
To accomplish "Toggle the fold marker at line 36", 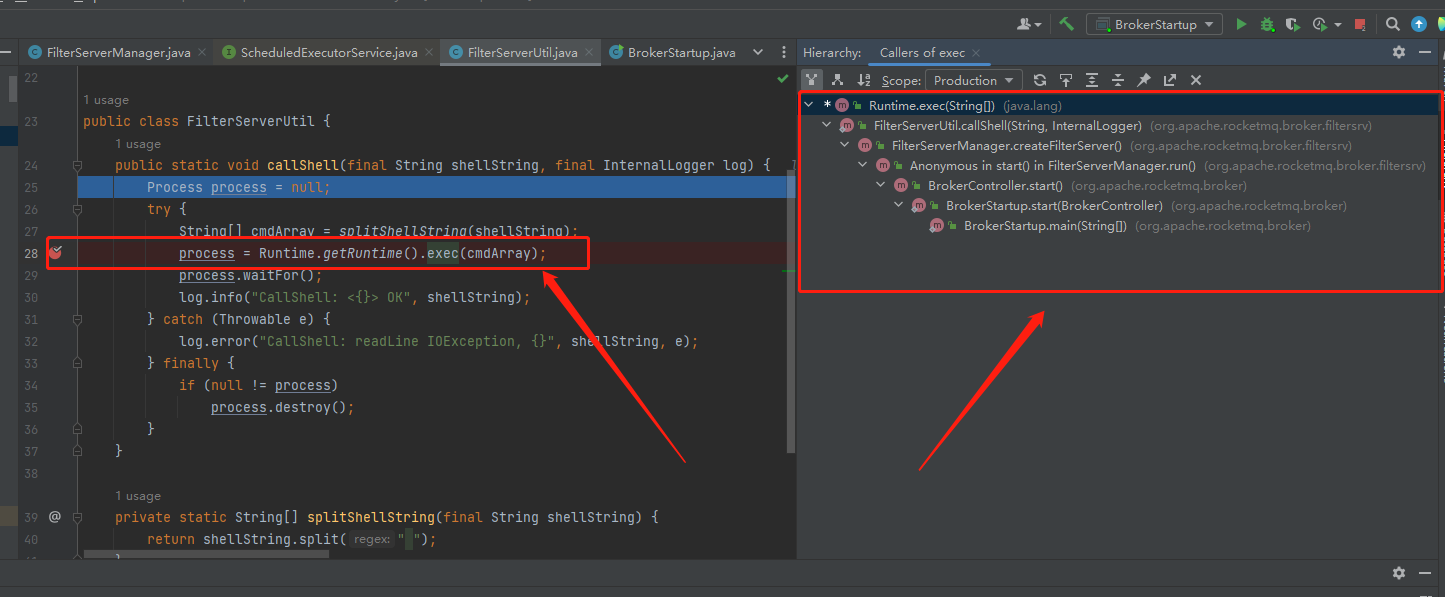I will point(77,429).
